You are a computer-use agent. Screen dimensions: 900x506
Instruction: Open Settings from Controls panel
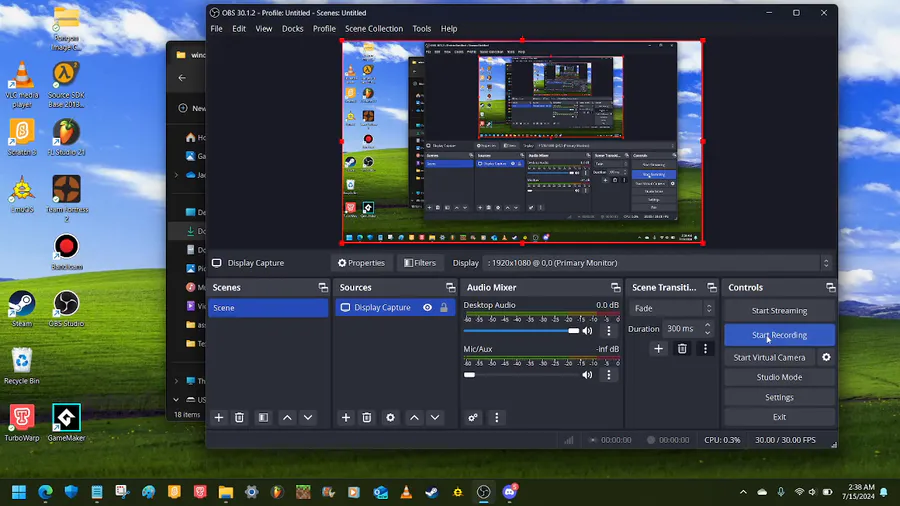779,398
